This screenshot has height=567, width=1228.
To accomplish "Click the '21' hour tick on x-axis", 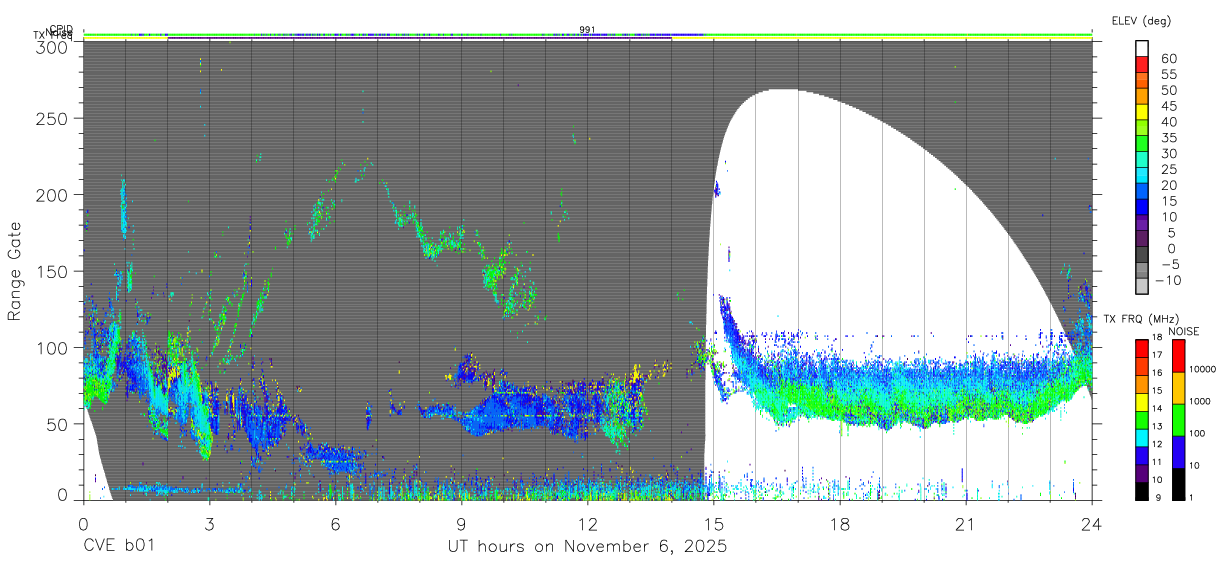I will pos(966,523).
